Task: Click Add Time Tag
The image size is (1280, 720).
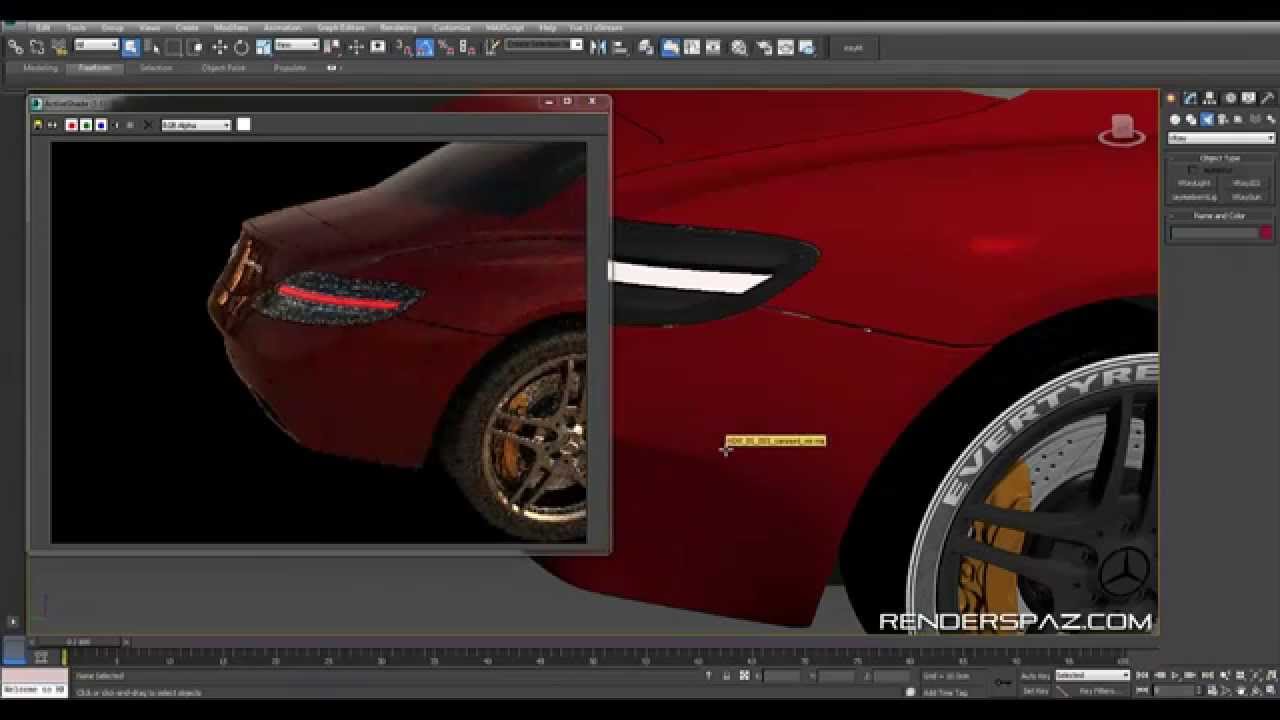Action: 945,692
